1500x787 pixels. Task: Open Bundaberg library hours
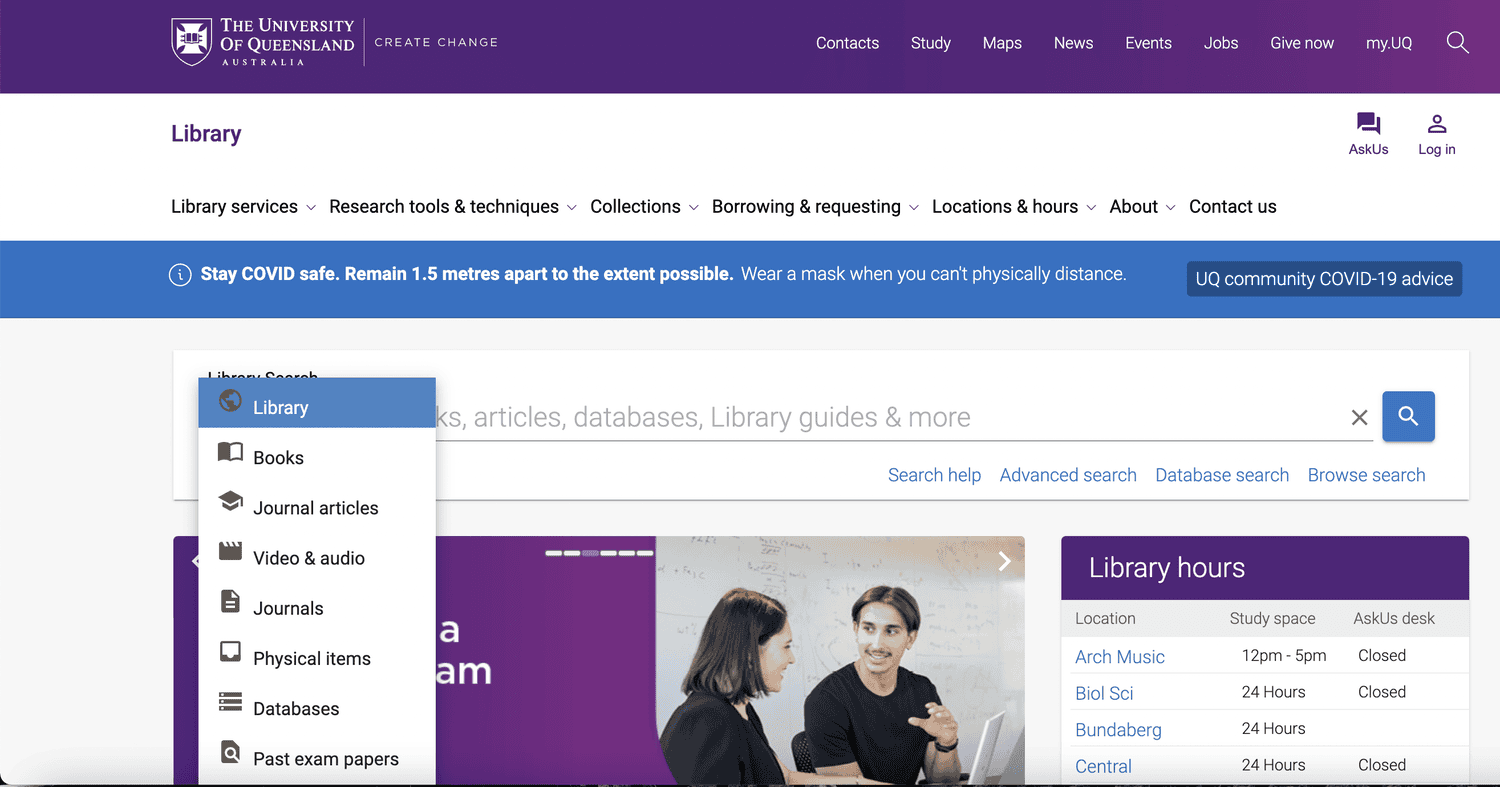(x=1118, y=730)
